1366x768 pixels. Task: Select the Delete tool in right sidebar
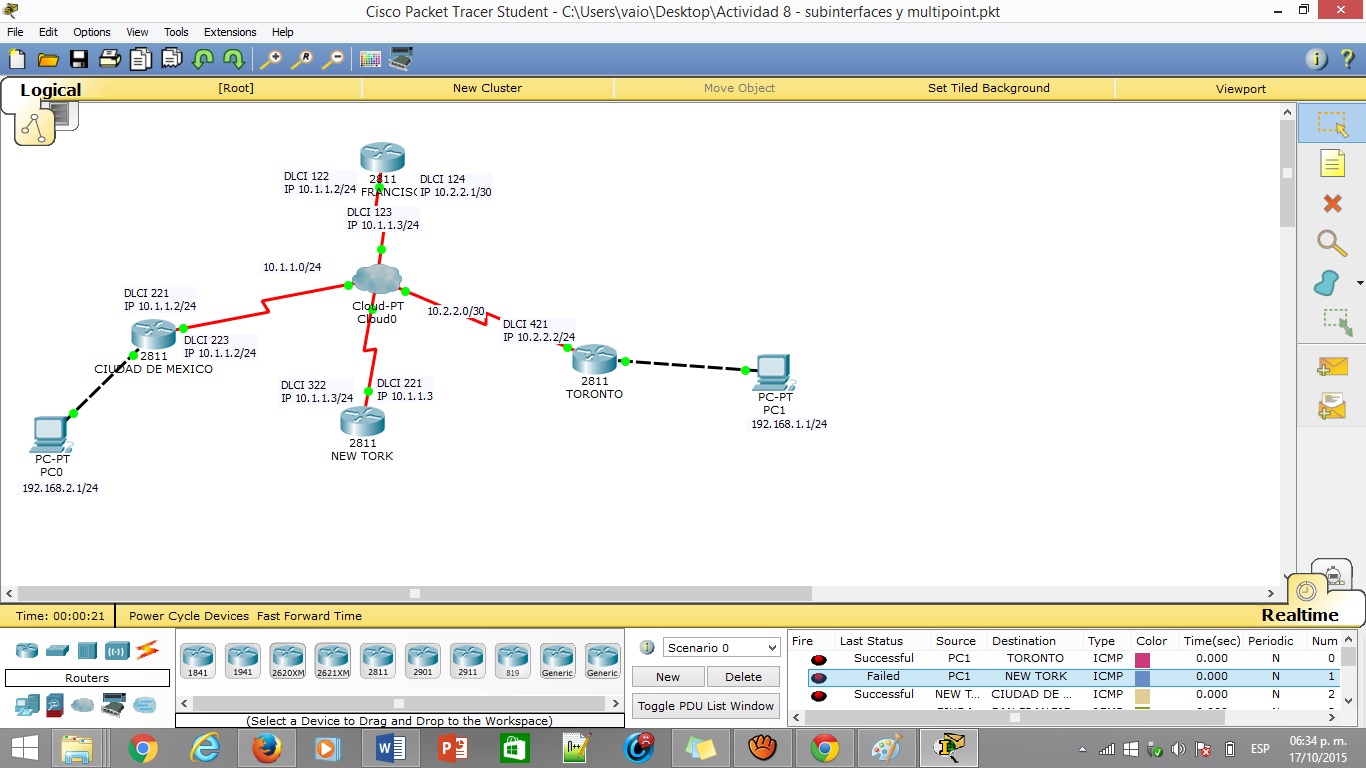pos(1331,203)
